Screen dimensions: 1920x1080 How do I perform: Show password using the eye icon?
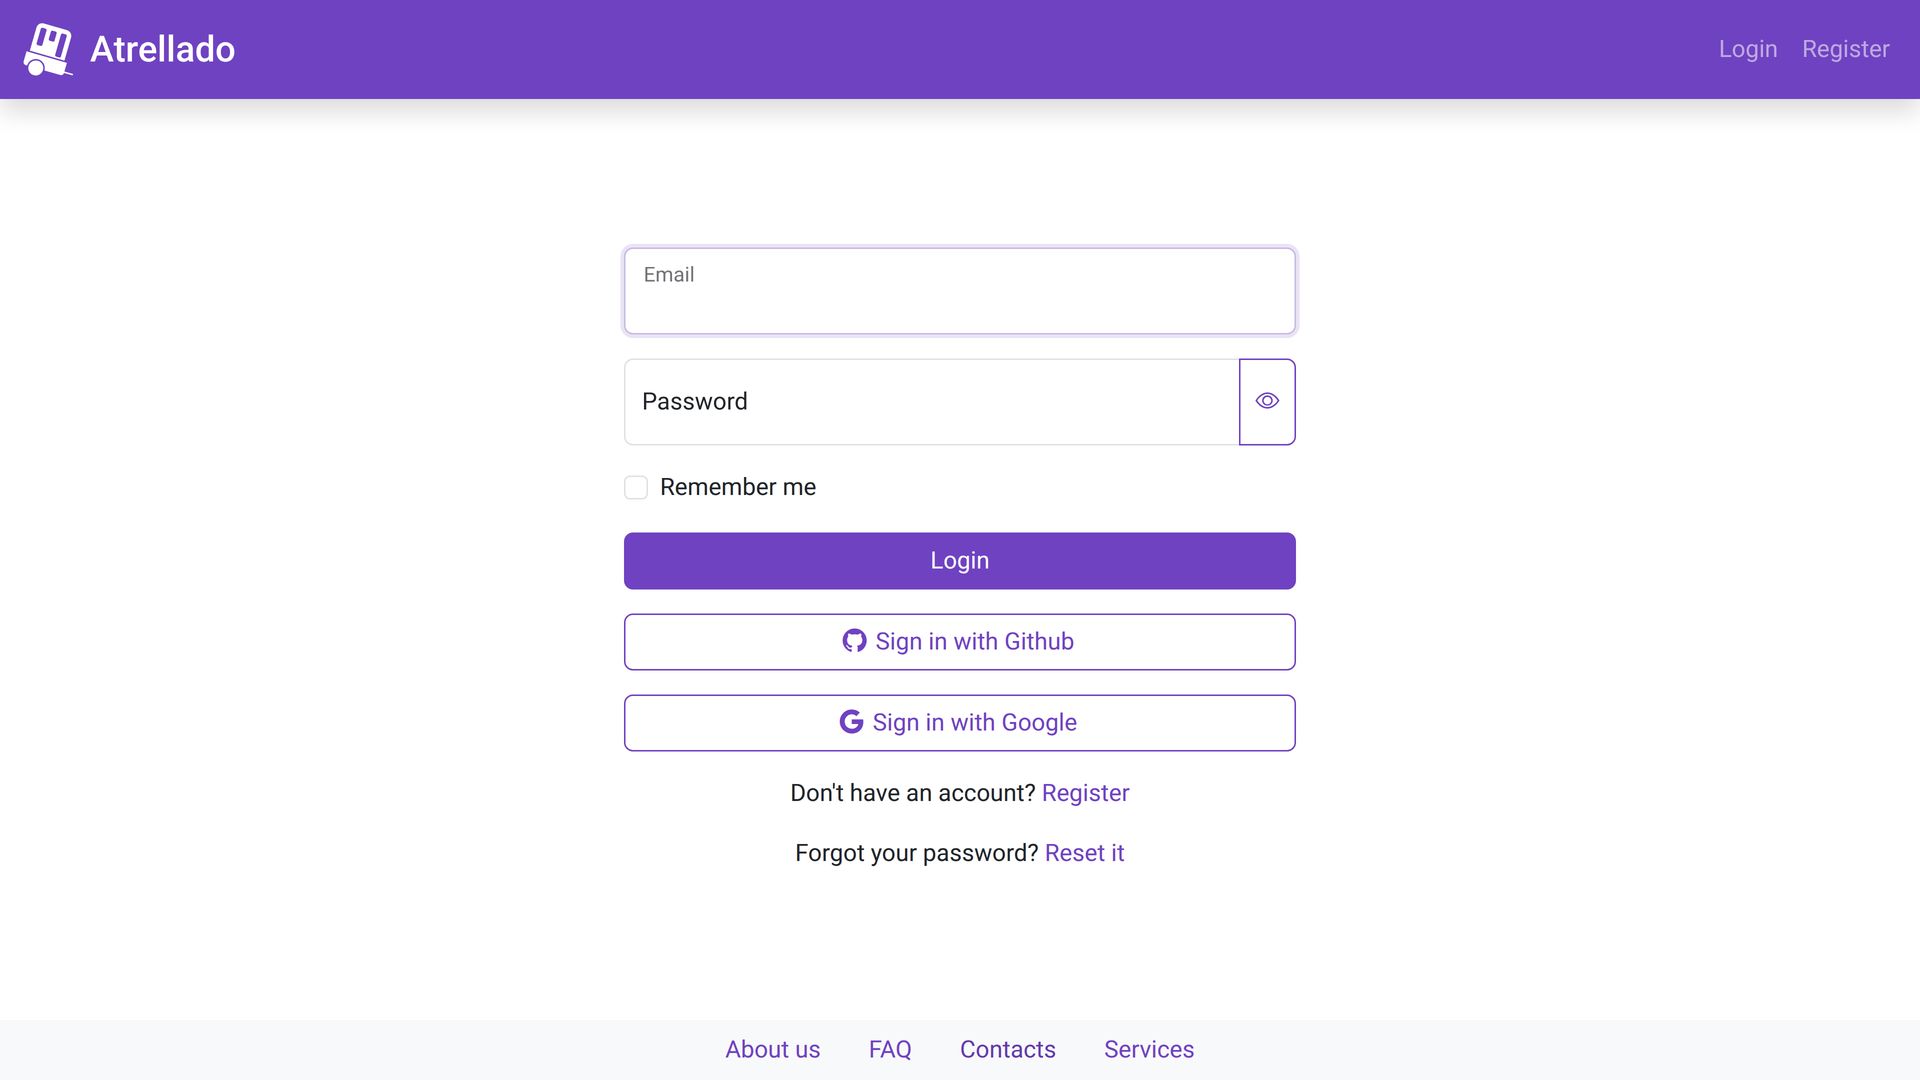click(1267, 402)
